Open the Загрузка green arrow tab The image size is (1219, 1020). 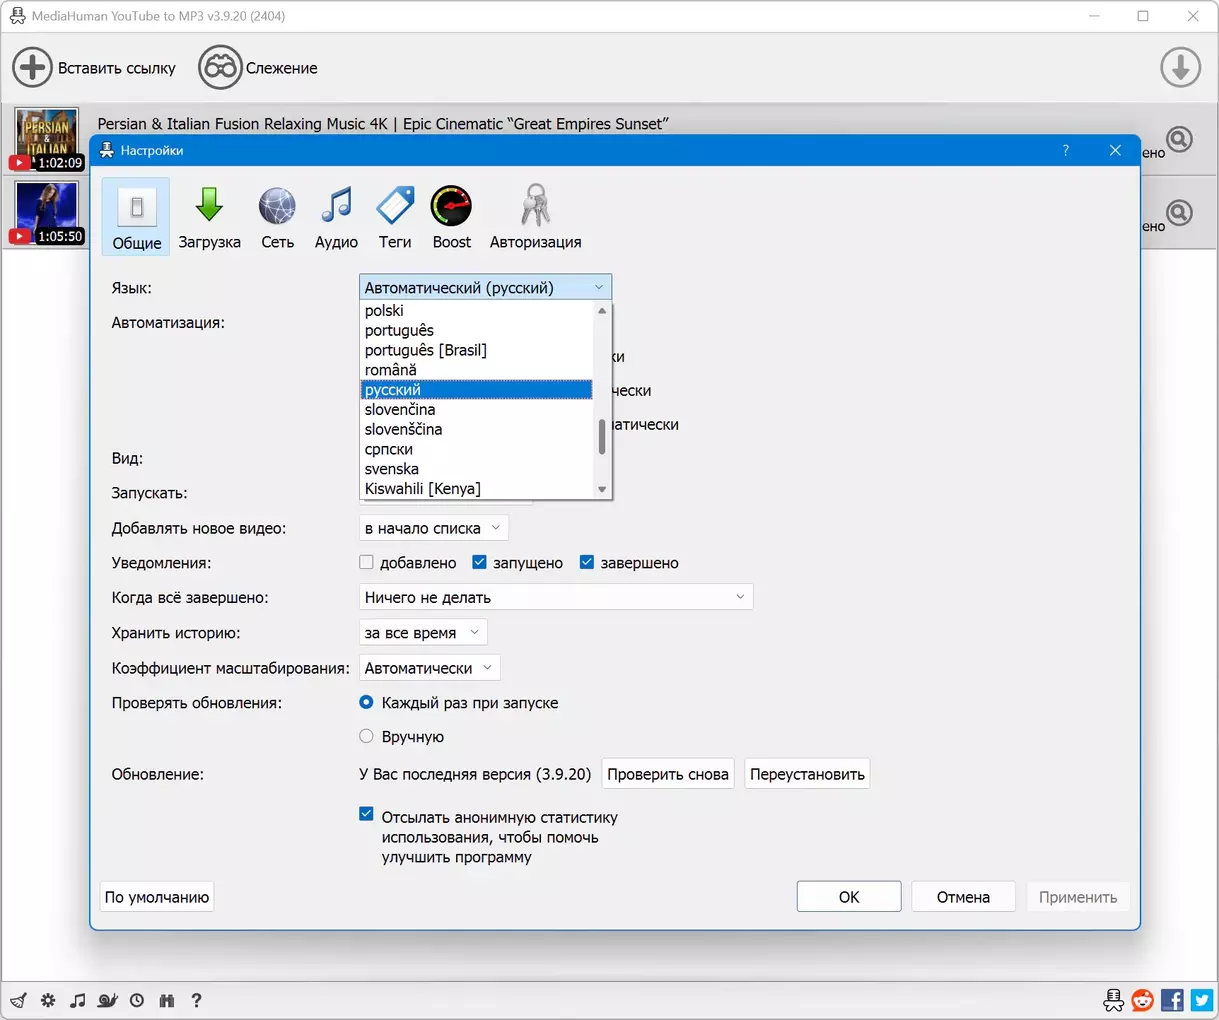tap(209, 217)
